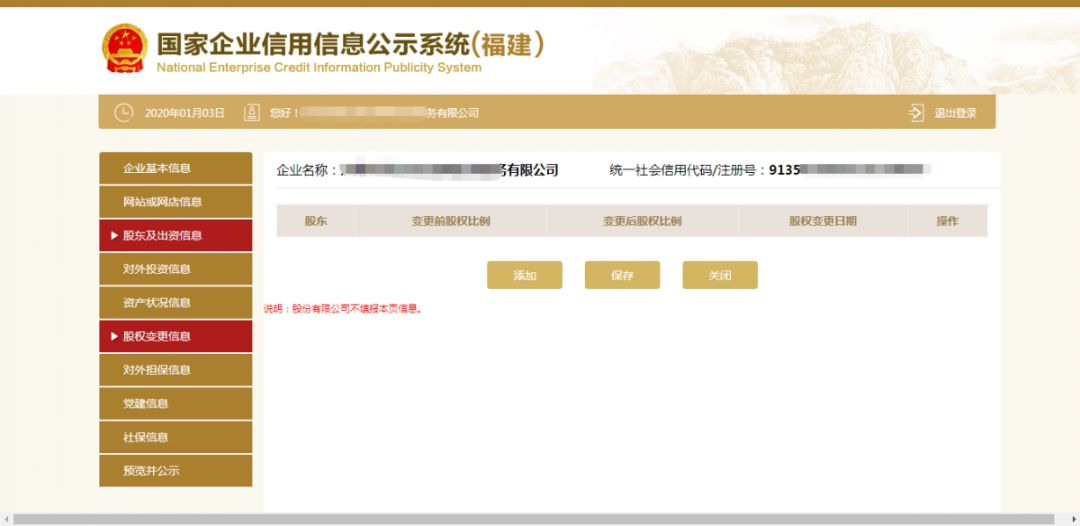Viewport: 1080px width, 526px height.
Task: Open 党建信息 menu item
Action: click(145, 404)
